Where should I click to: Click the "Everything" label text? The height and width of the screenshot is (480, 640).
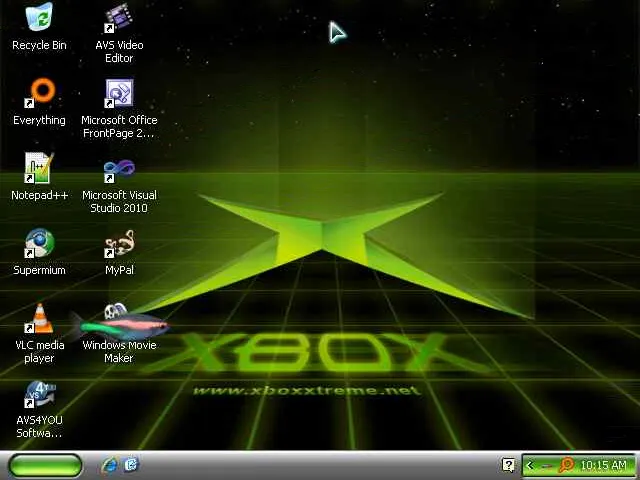pos(39,120)
